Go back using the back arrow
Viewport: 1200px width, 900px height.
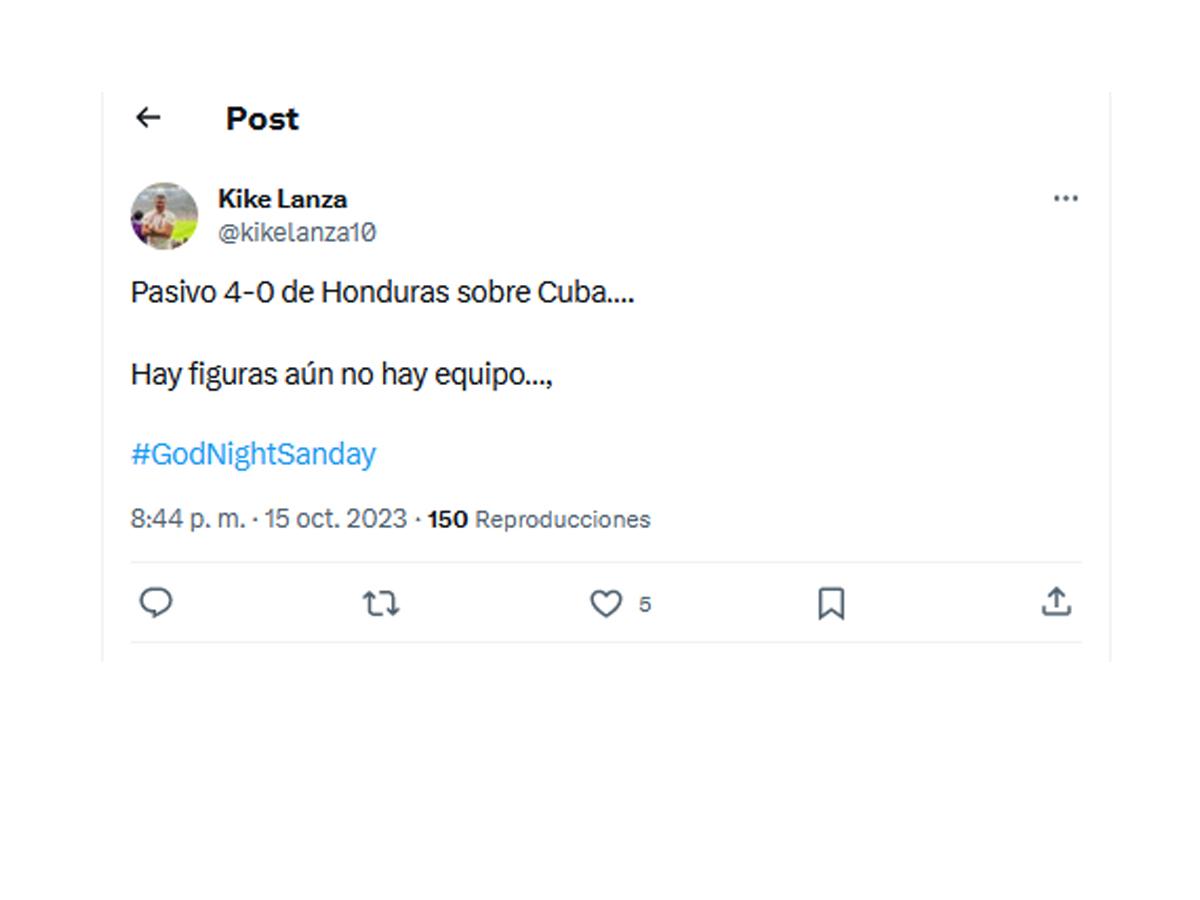click(x=148, y=117)
